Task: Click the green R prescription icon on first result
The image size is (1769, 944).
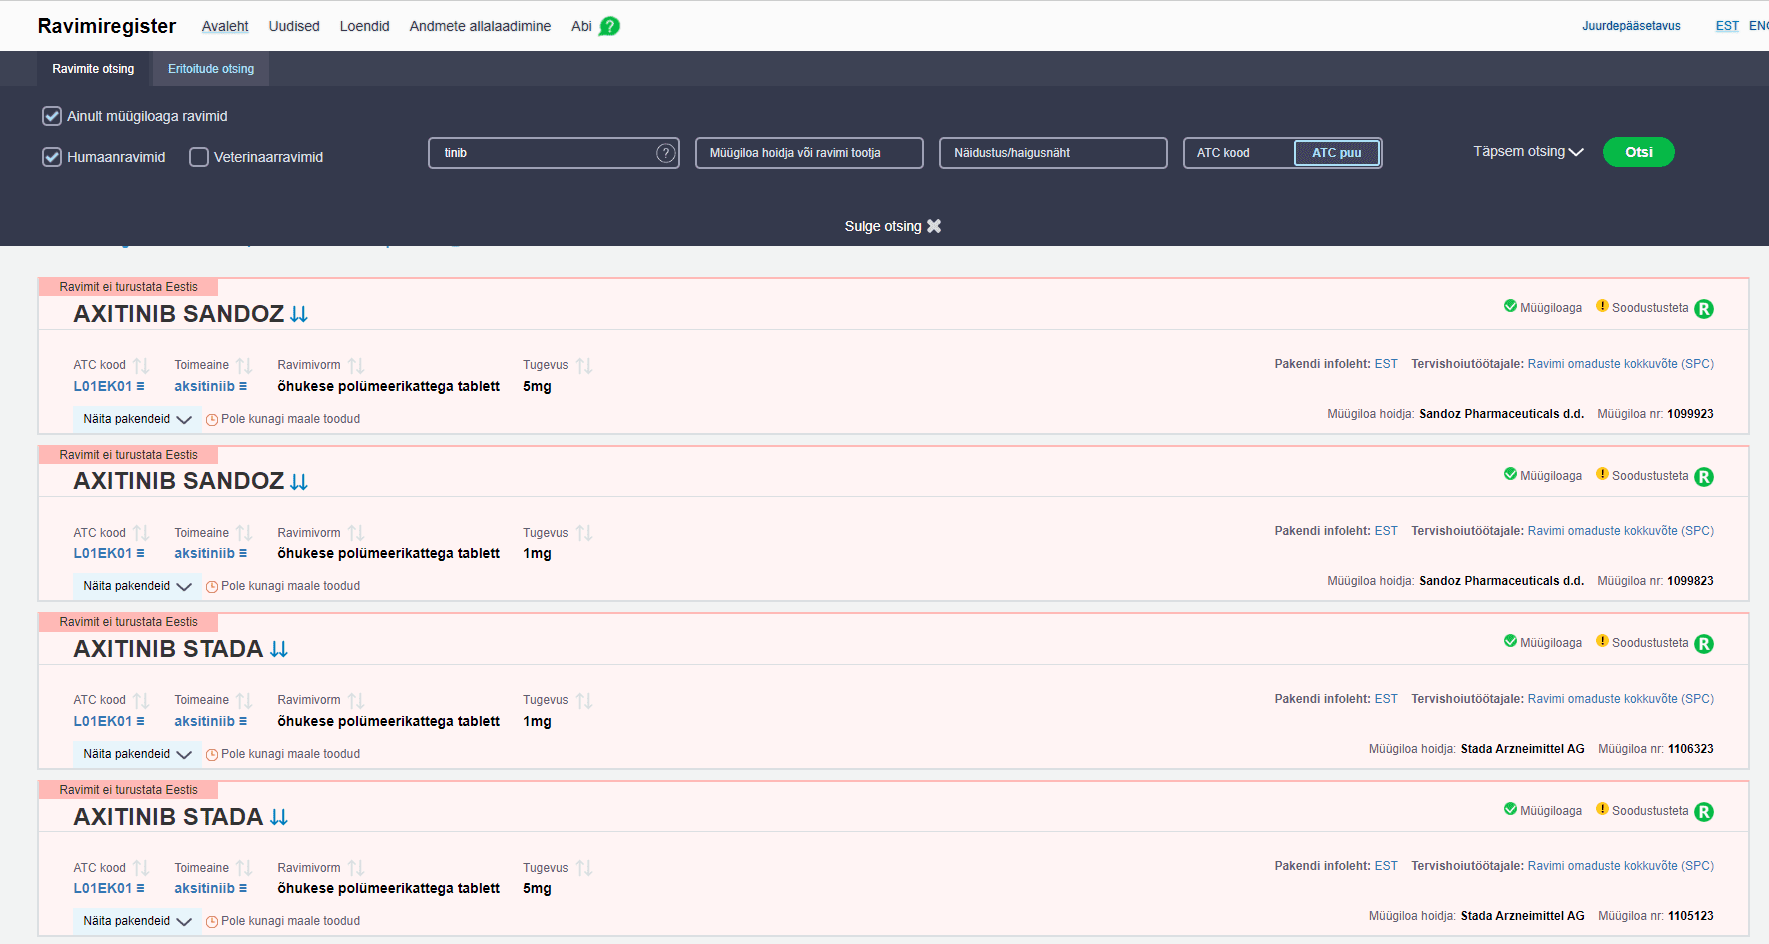Action: (x=1704, y=309)
